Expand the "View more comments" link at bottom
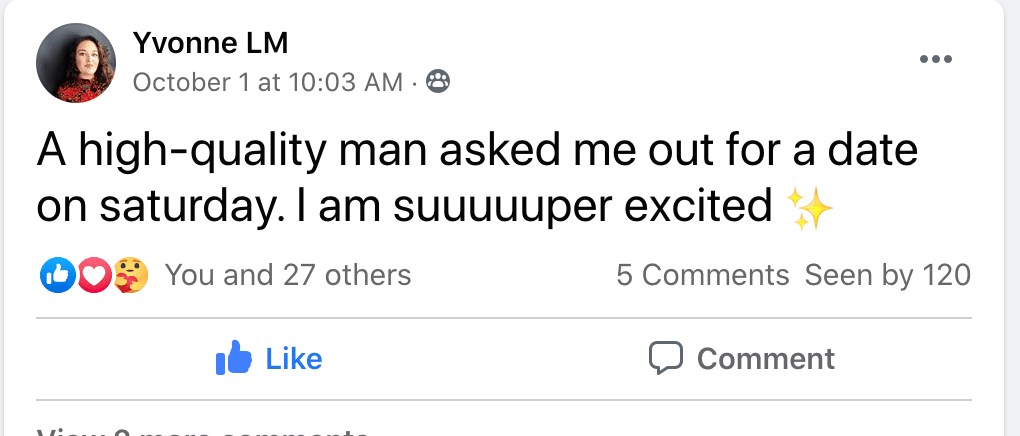This screenshot has height=436, width=1020. click(x=202, y=432)
